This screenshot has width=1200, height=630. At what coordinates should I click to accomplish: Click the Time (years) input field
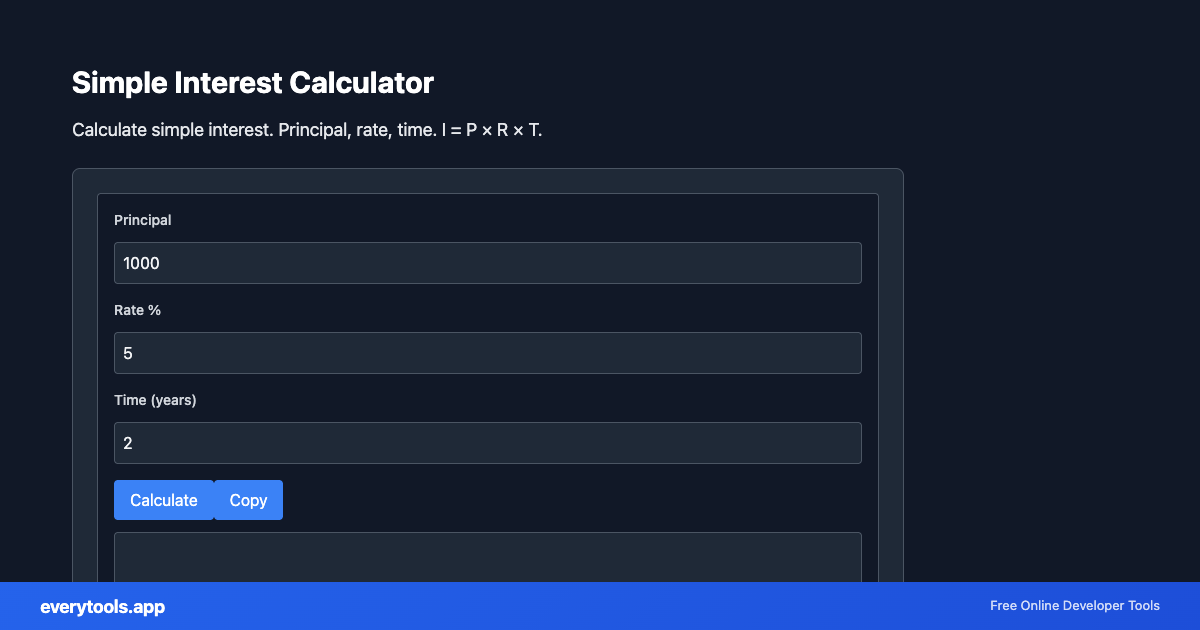click(487, 442)
